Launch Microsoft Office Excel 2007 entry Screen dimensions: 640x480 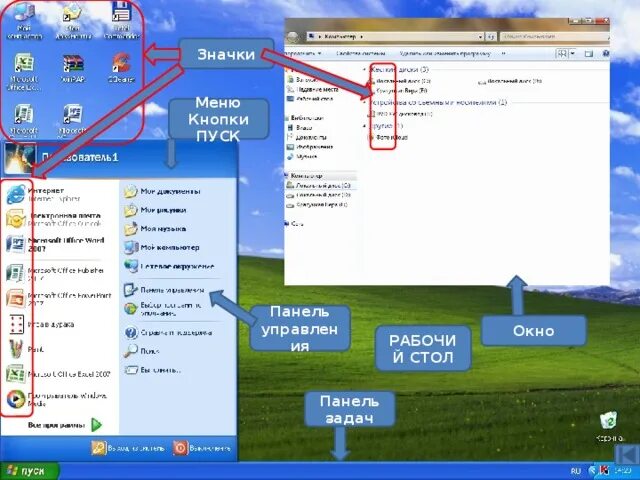pos(58,374)
